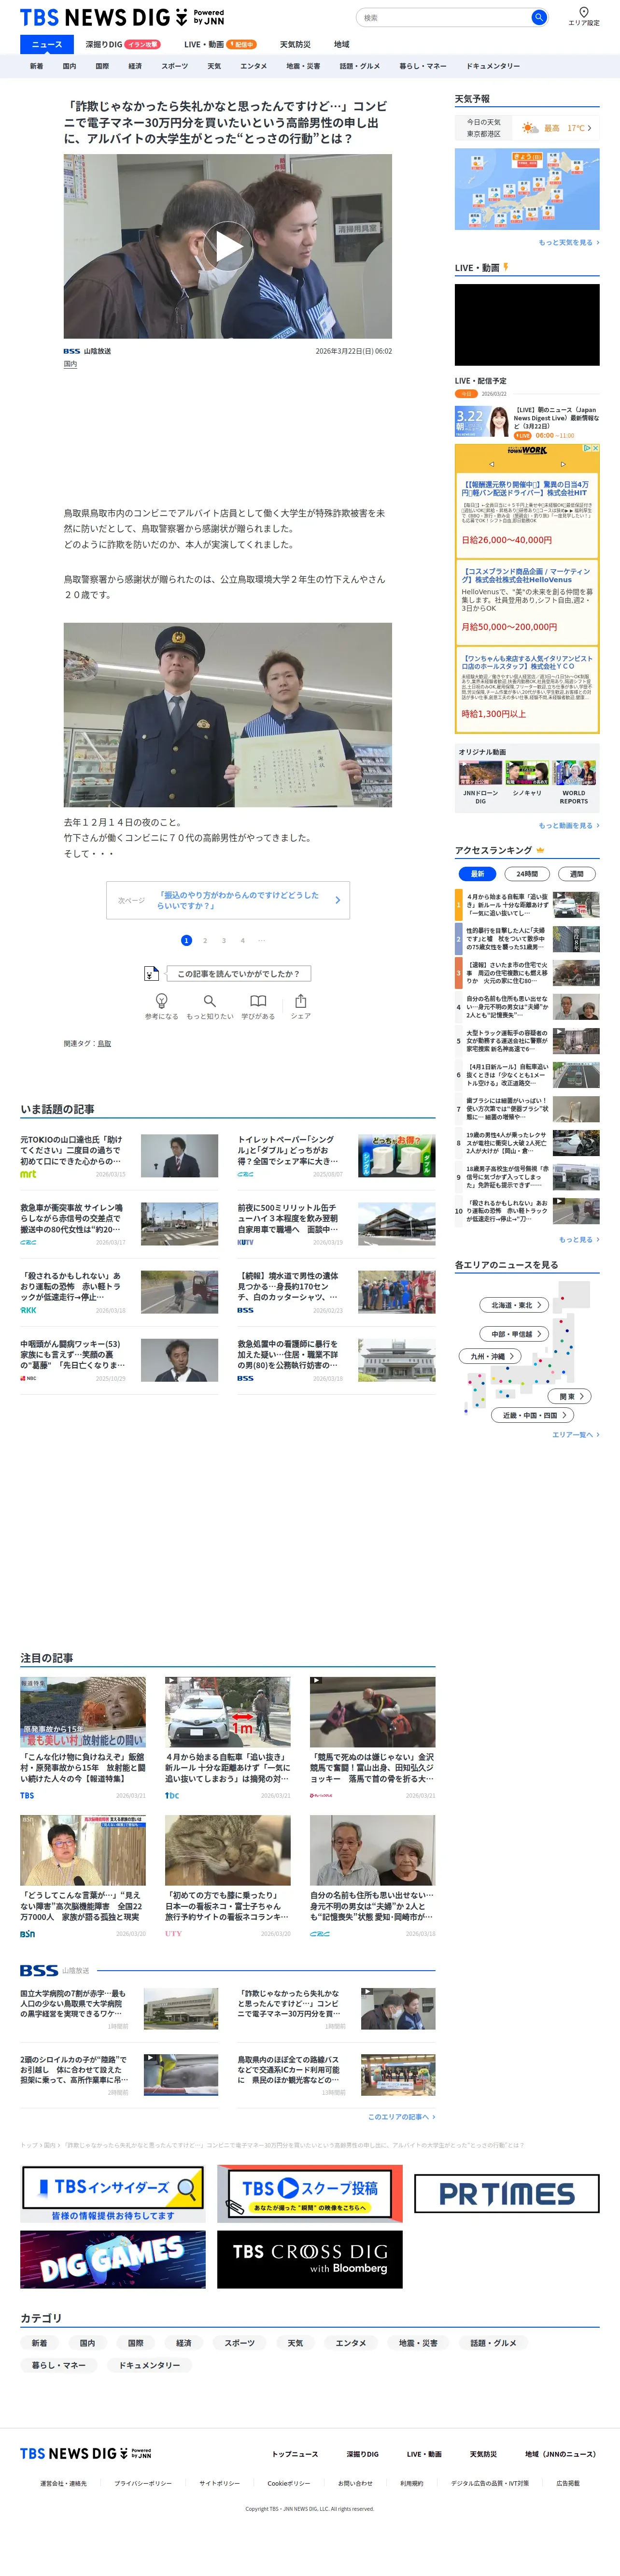This screenshot has height=2576, width=620.
Task: Click the mascot icon beside article feedback prompt
Action: point(151,973)
